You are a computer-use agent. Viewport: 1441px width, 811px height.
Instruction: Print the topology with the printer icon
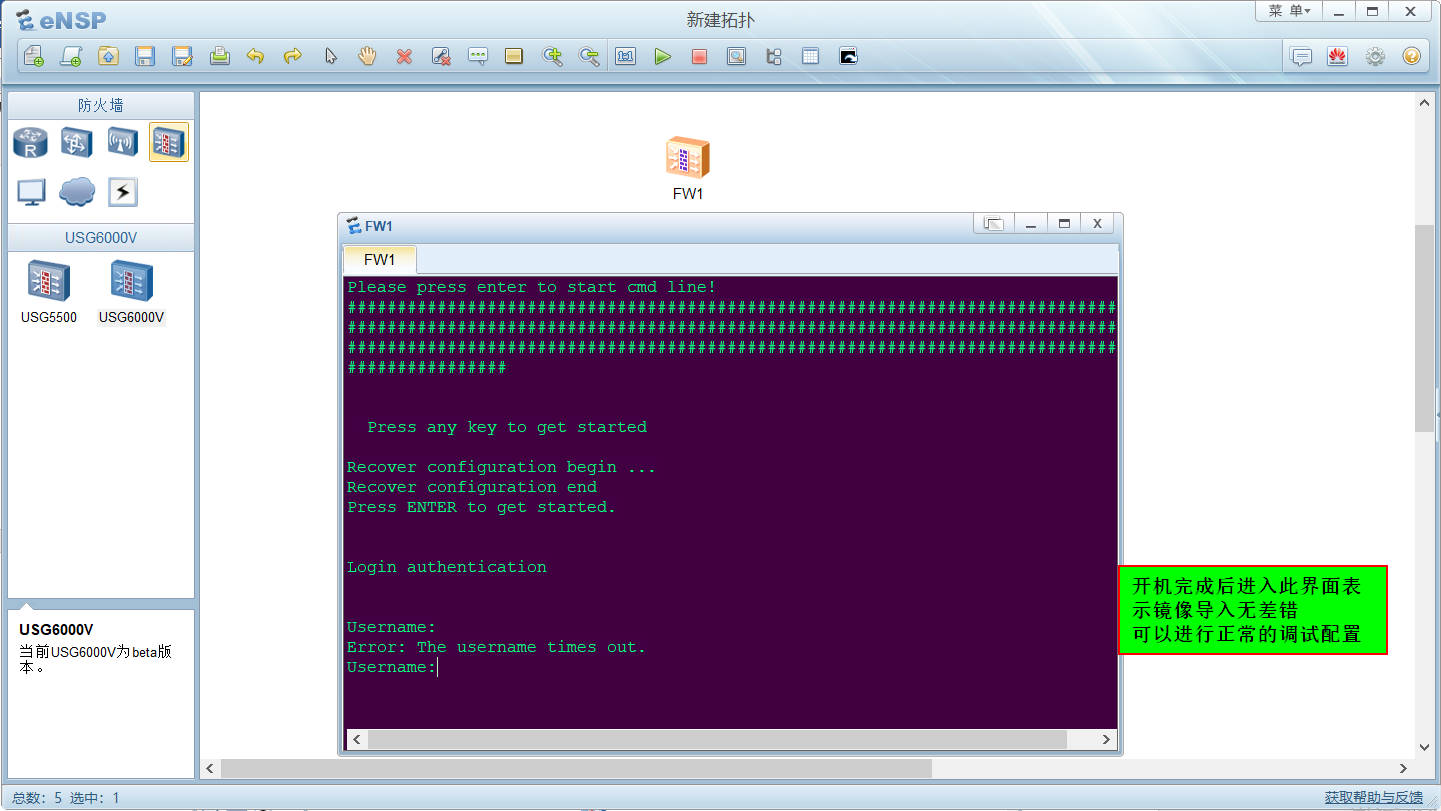point(219,56)
